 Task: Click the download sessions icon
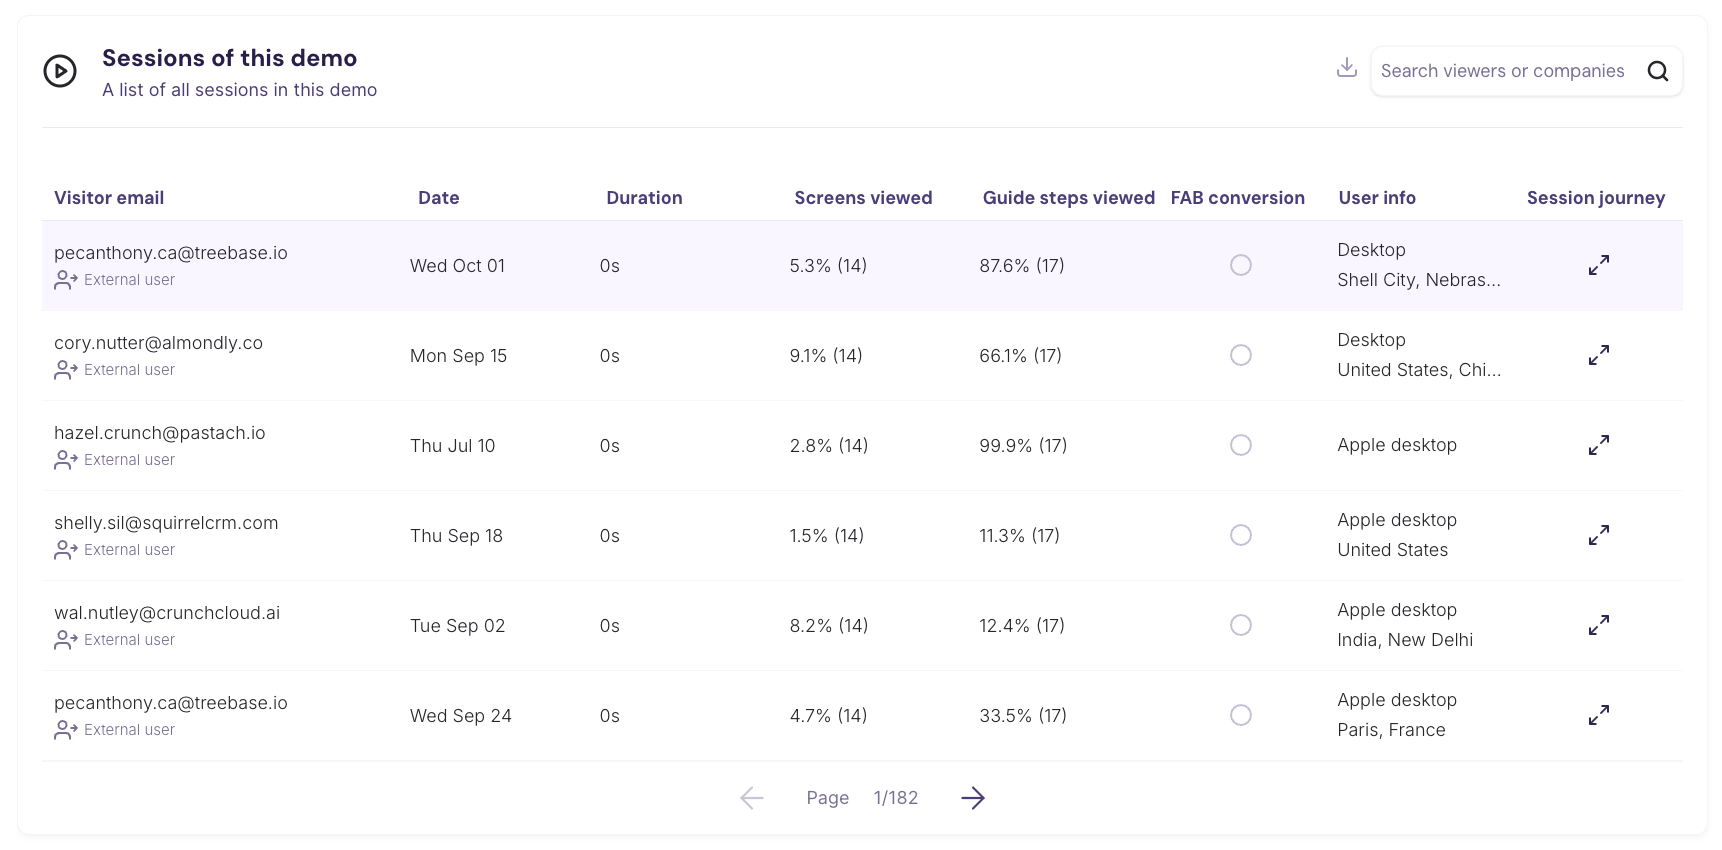pos(1346,68)
